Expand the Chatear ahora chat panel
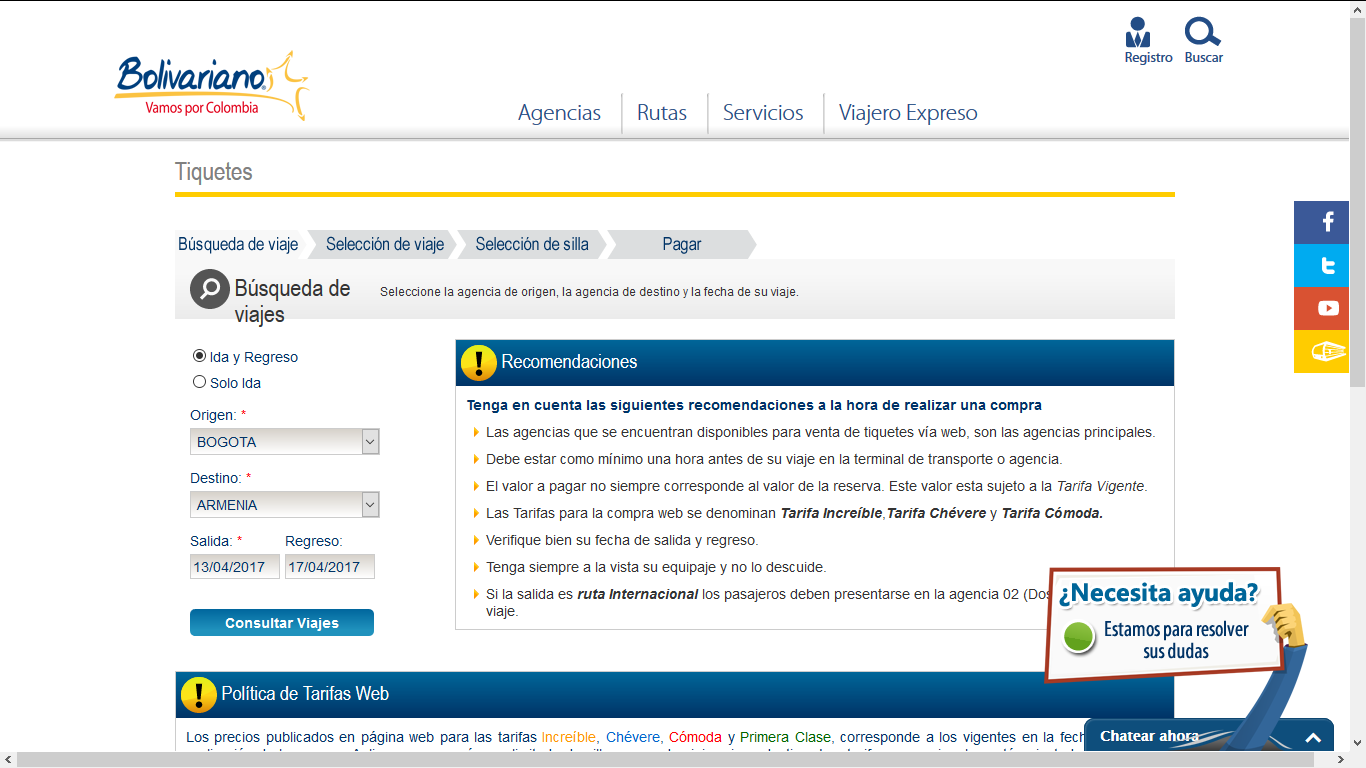This screenshot has width=1366, height=768. pyautogui.click(x=1312, y=738)
